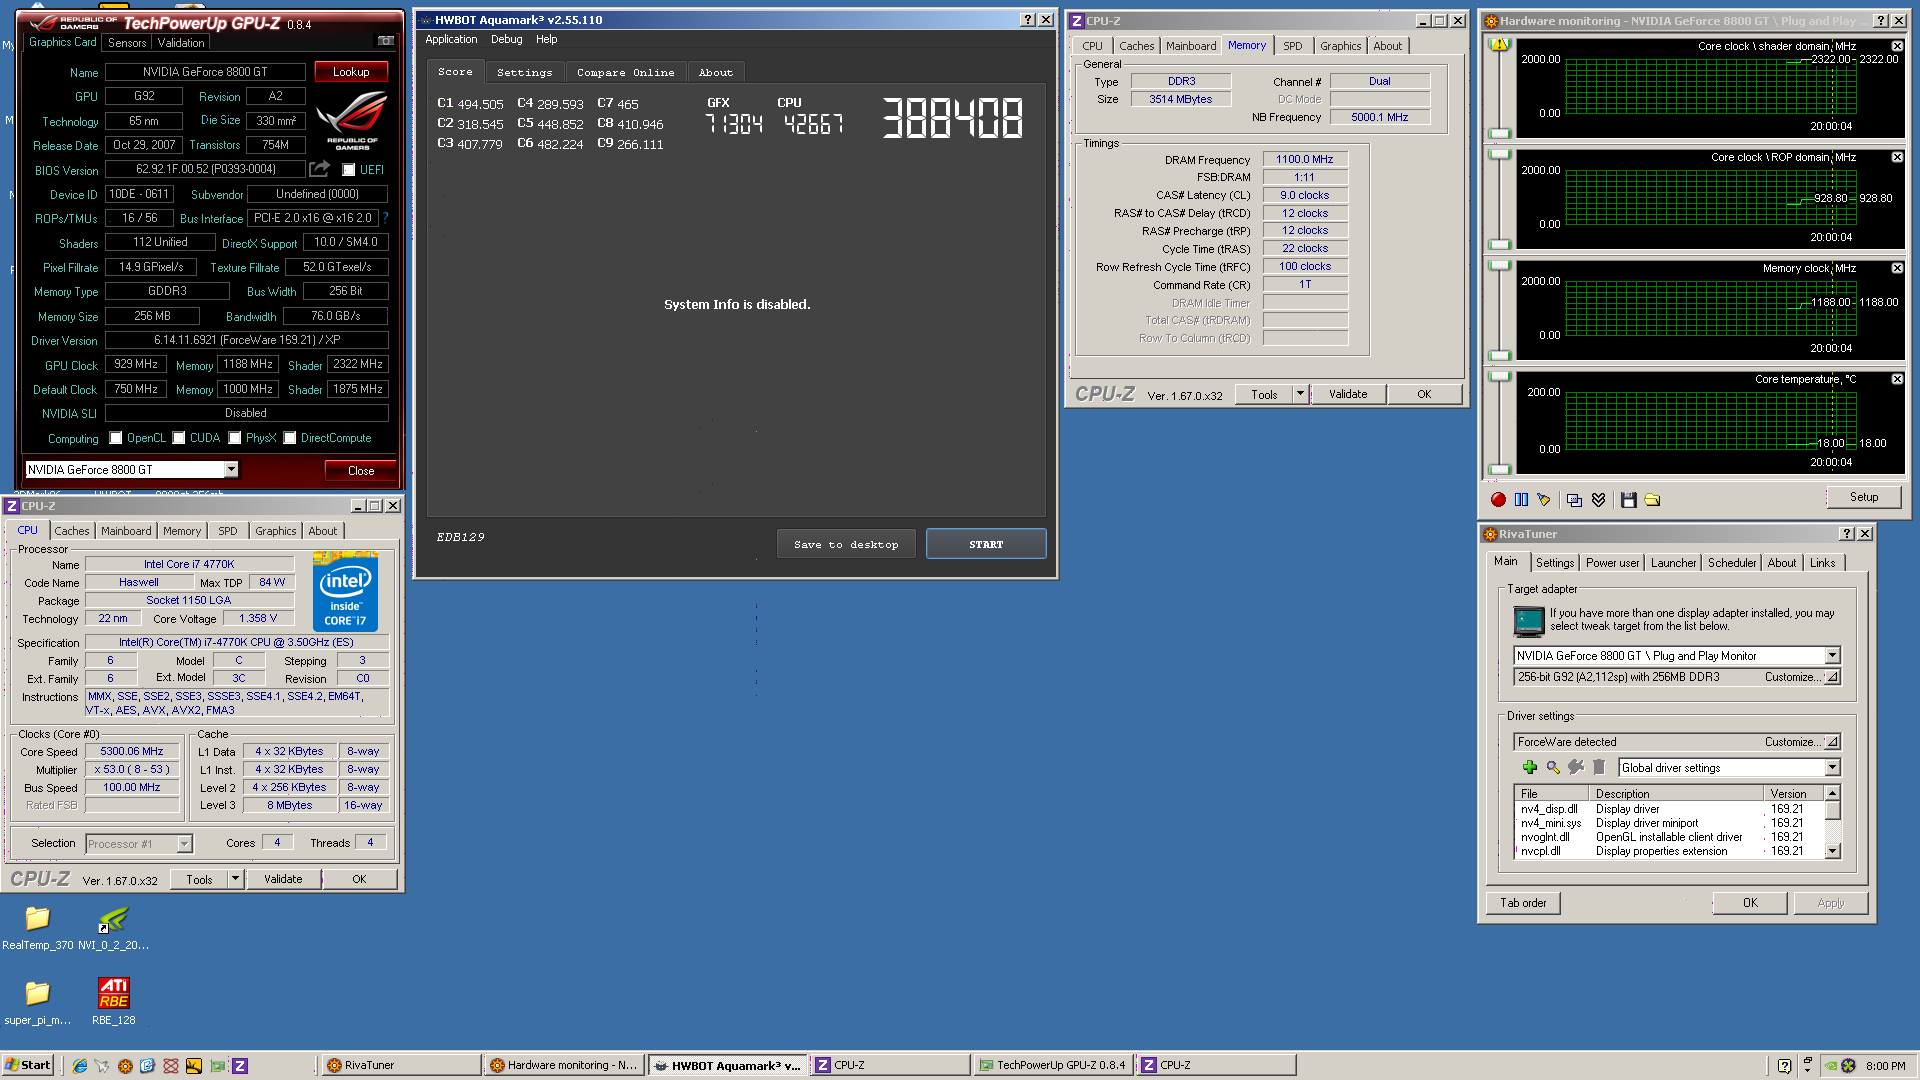The height and width of the screenshot is (1080, 1920).
Task: Expand Tools dropdown arrow in CPU-Z CPU window
Action: (x=235, y=879)
